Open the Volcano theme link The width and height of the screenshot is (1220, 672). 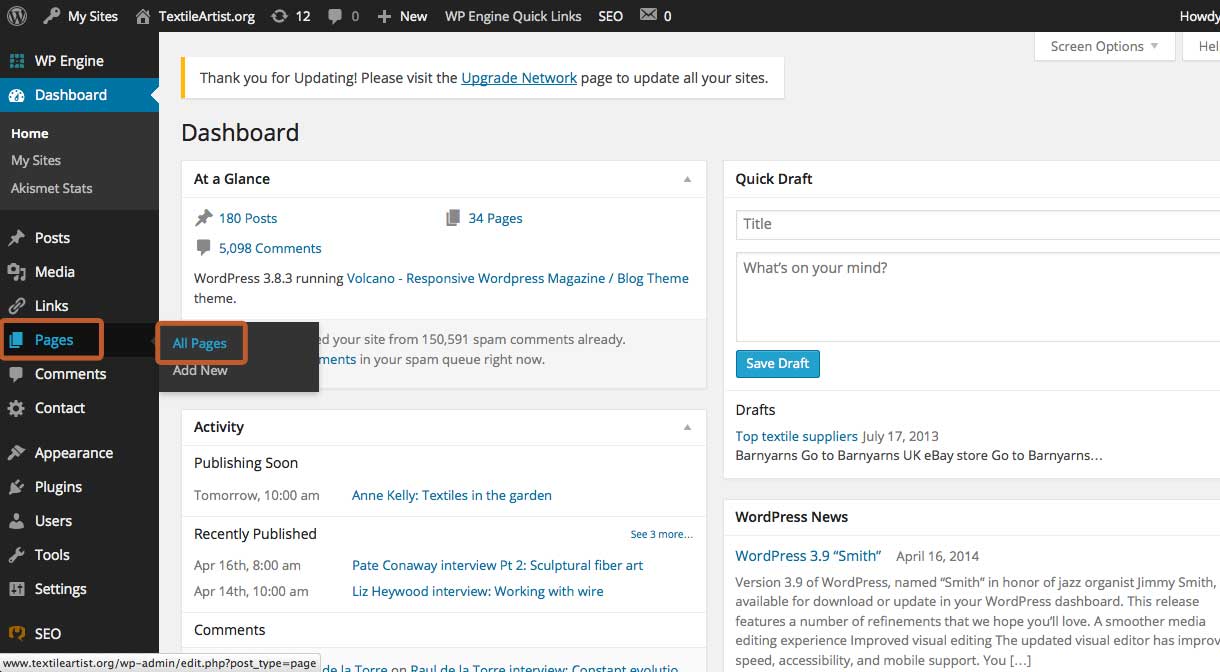click(518, 278)
